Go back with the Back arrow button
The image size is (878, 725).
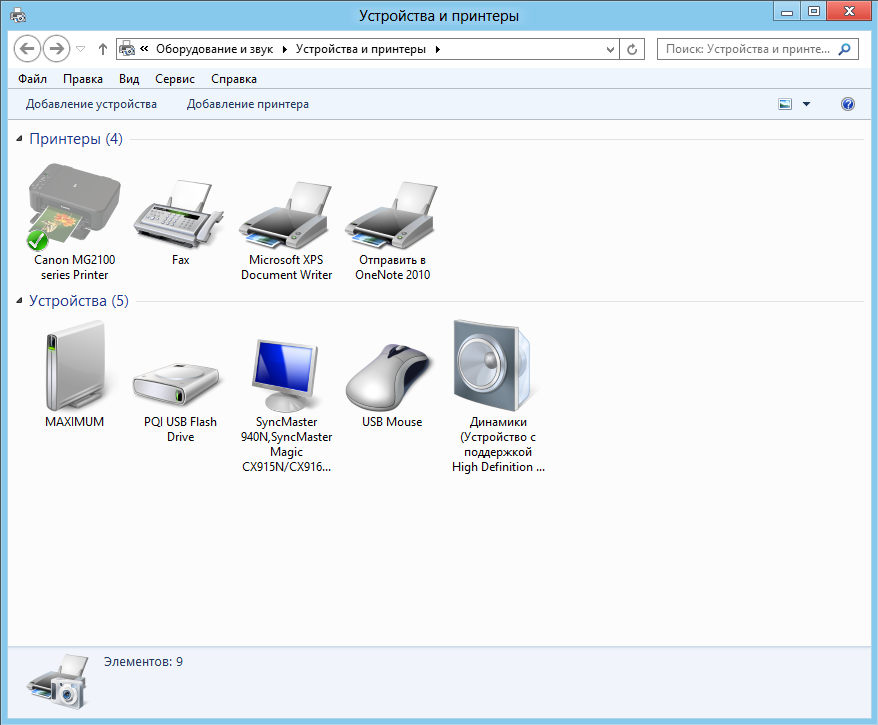(x=27, y=49)
